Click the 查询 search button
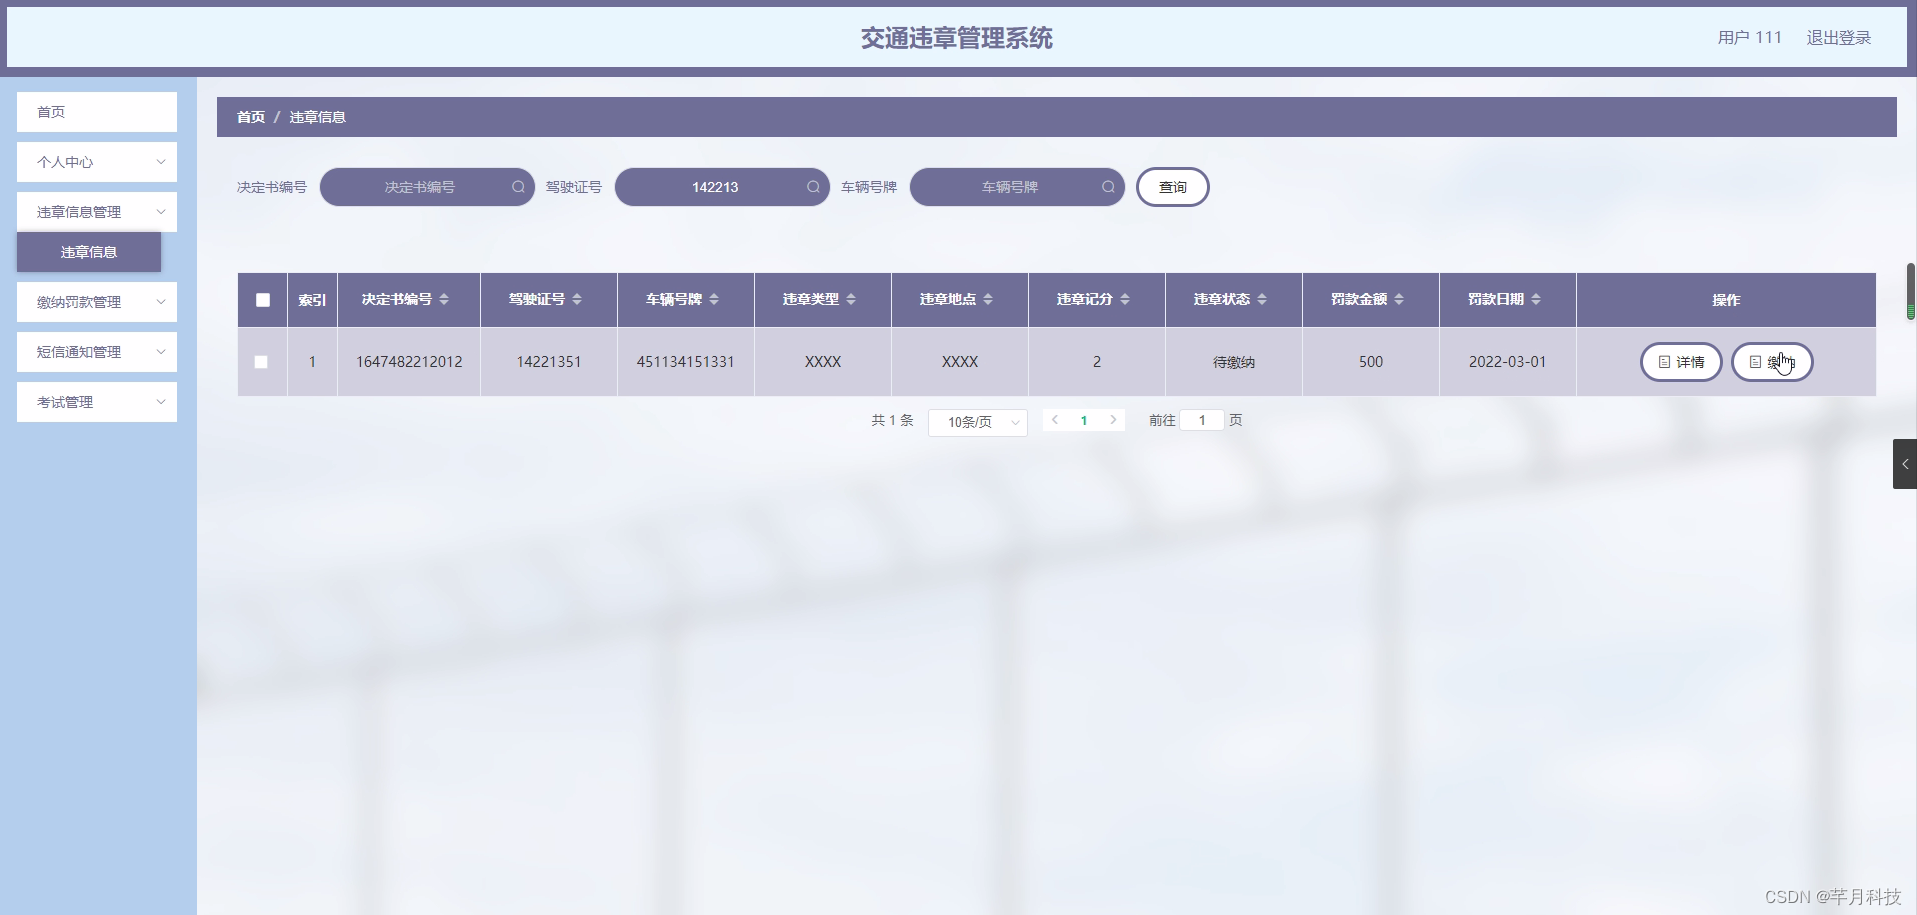 (x=1172, y=187)
